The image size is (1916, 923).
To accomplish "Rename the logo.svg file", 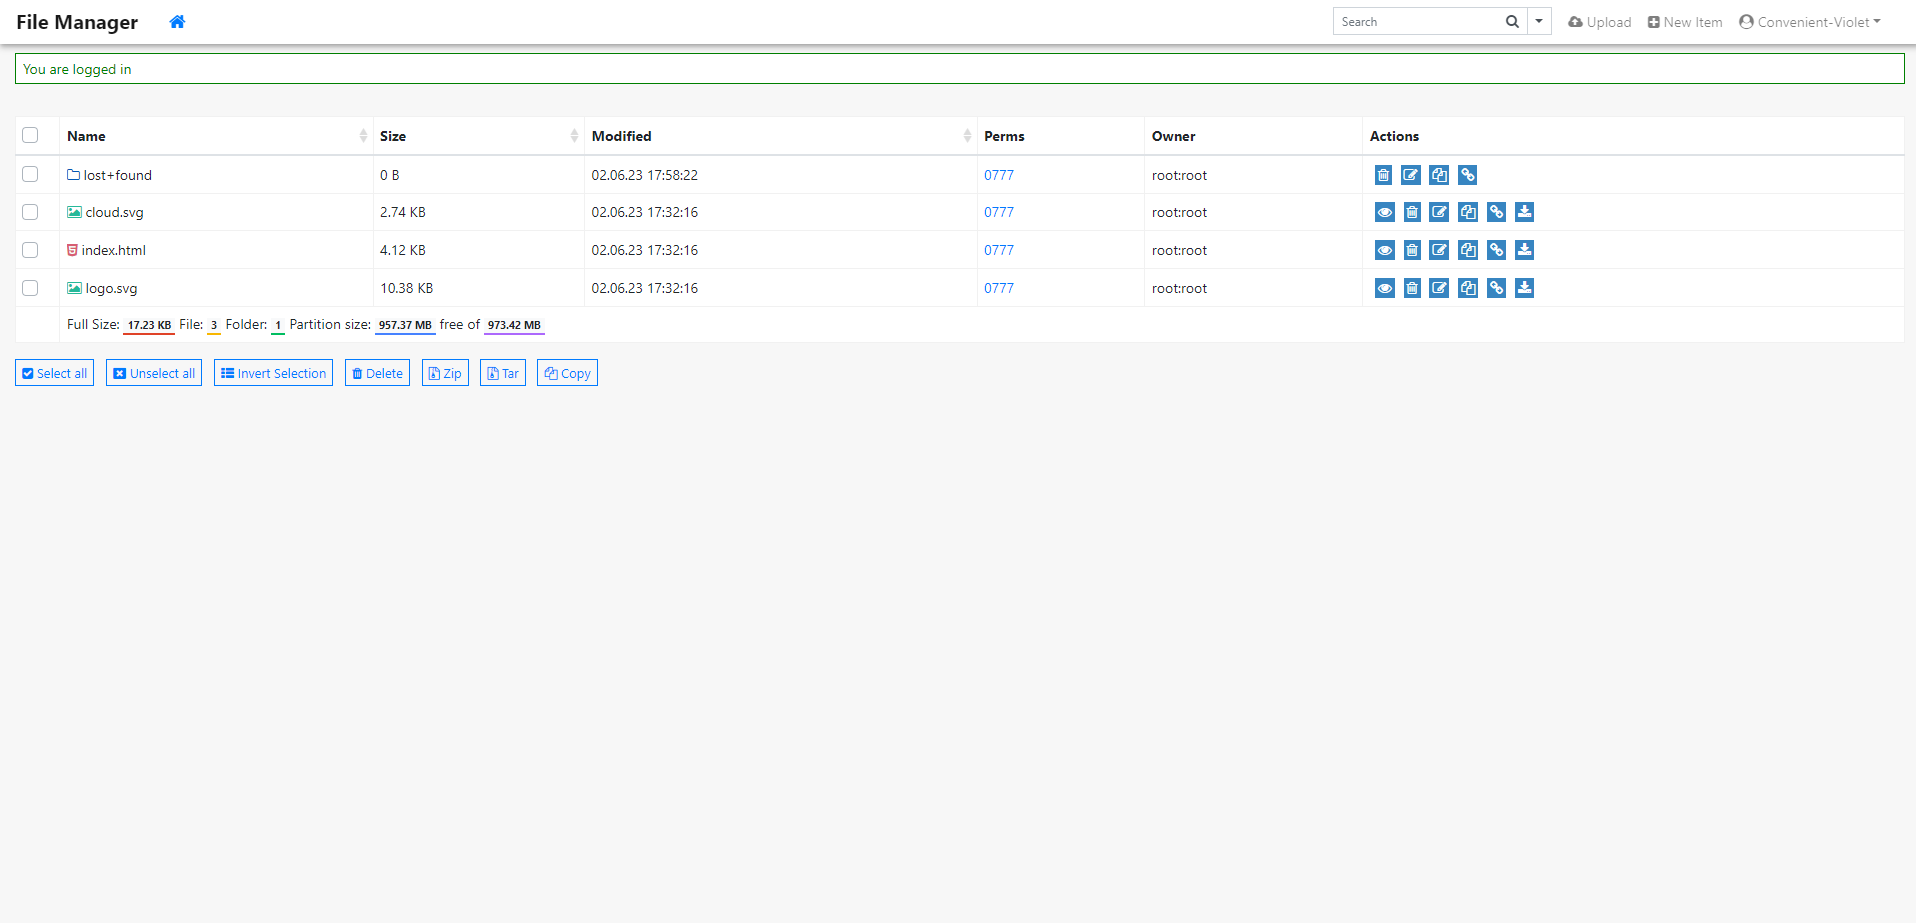I will point(1440,288).
